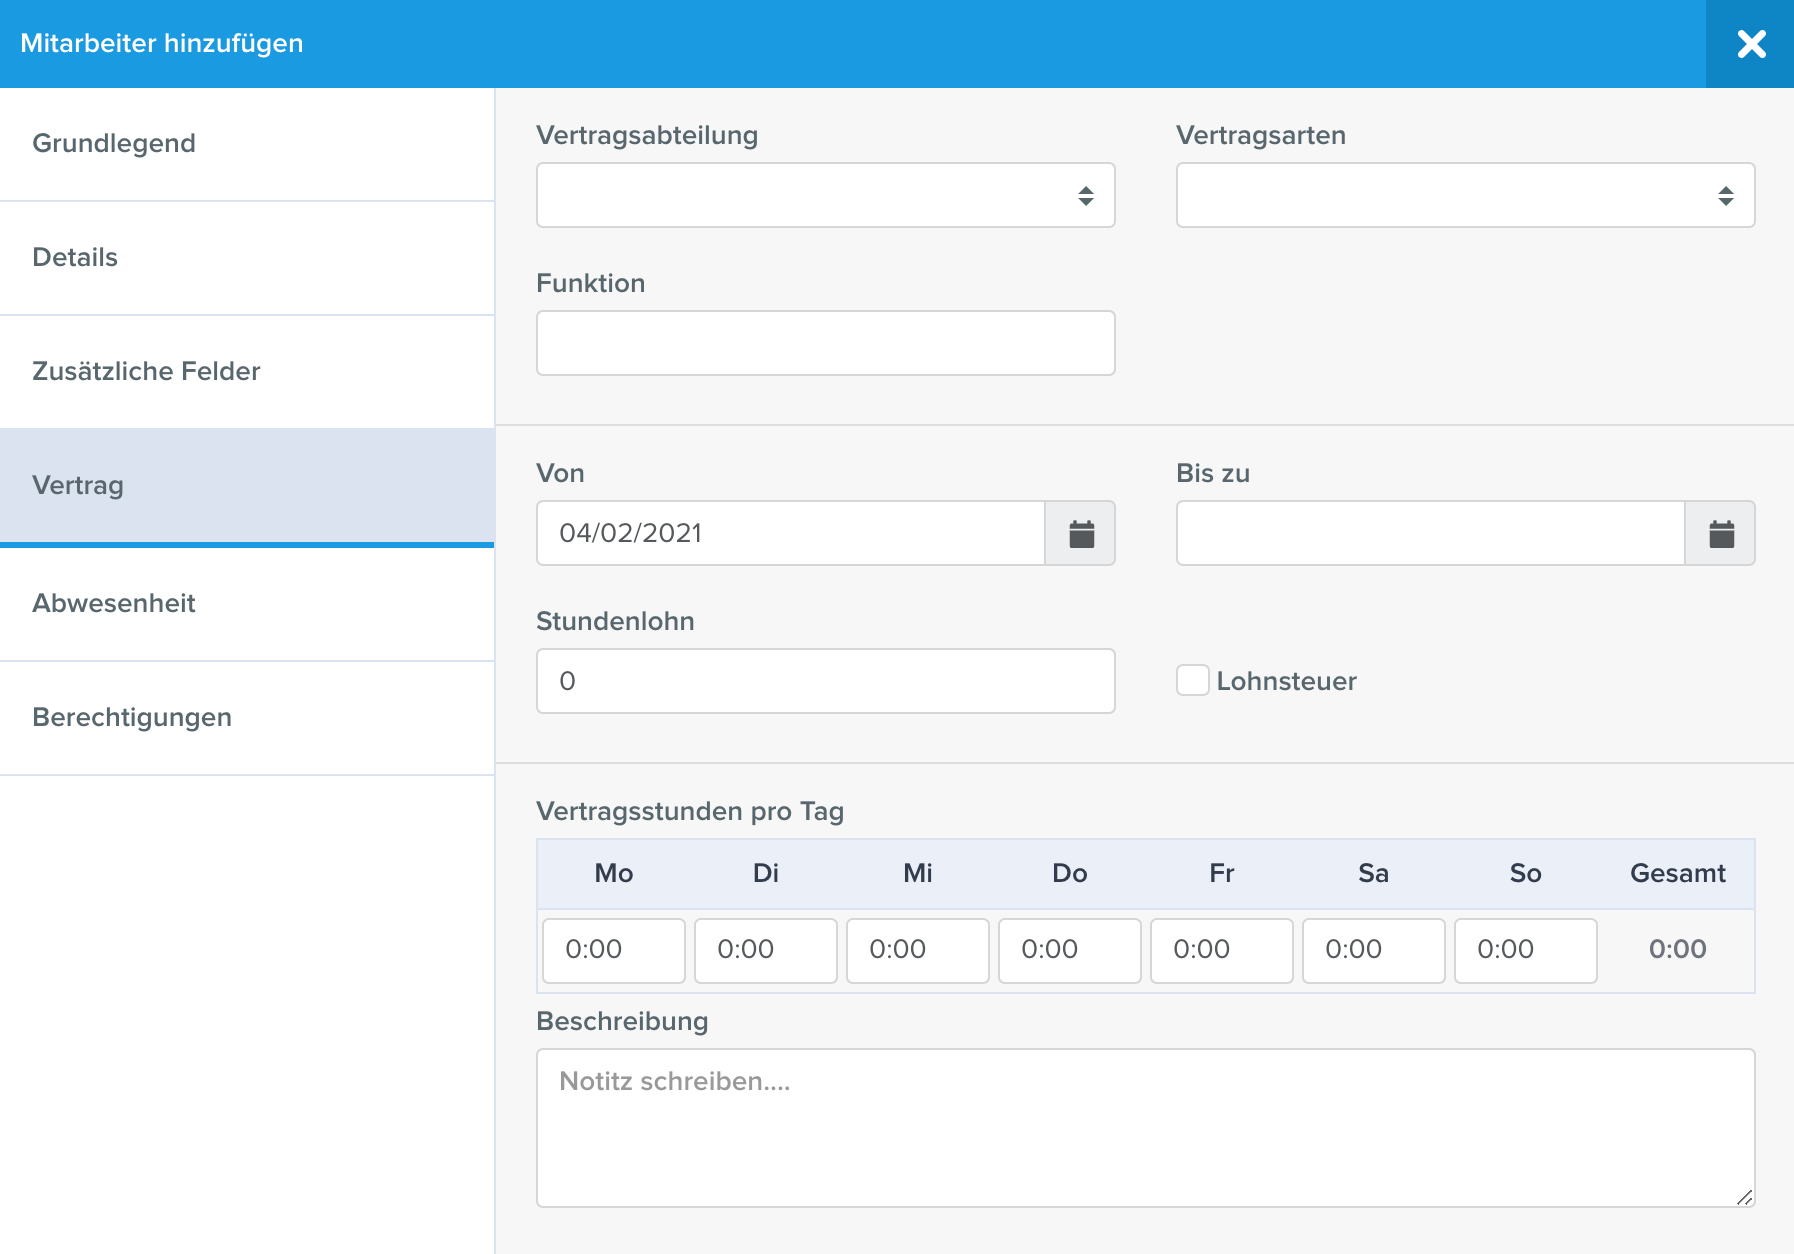Edit Wednesday (Mi) contract hours field
The height and width of the screenshot is (1254, 1794).
(x=918, y=950)
